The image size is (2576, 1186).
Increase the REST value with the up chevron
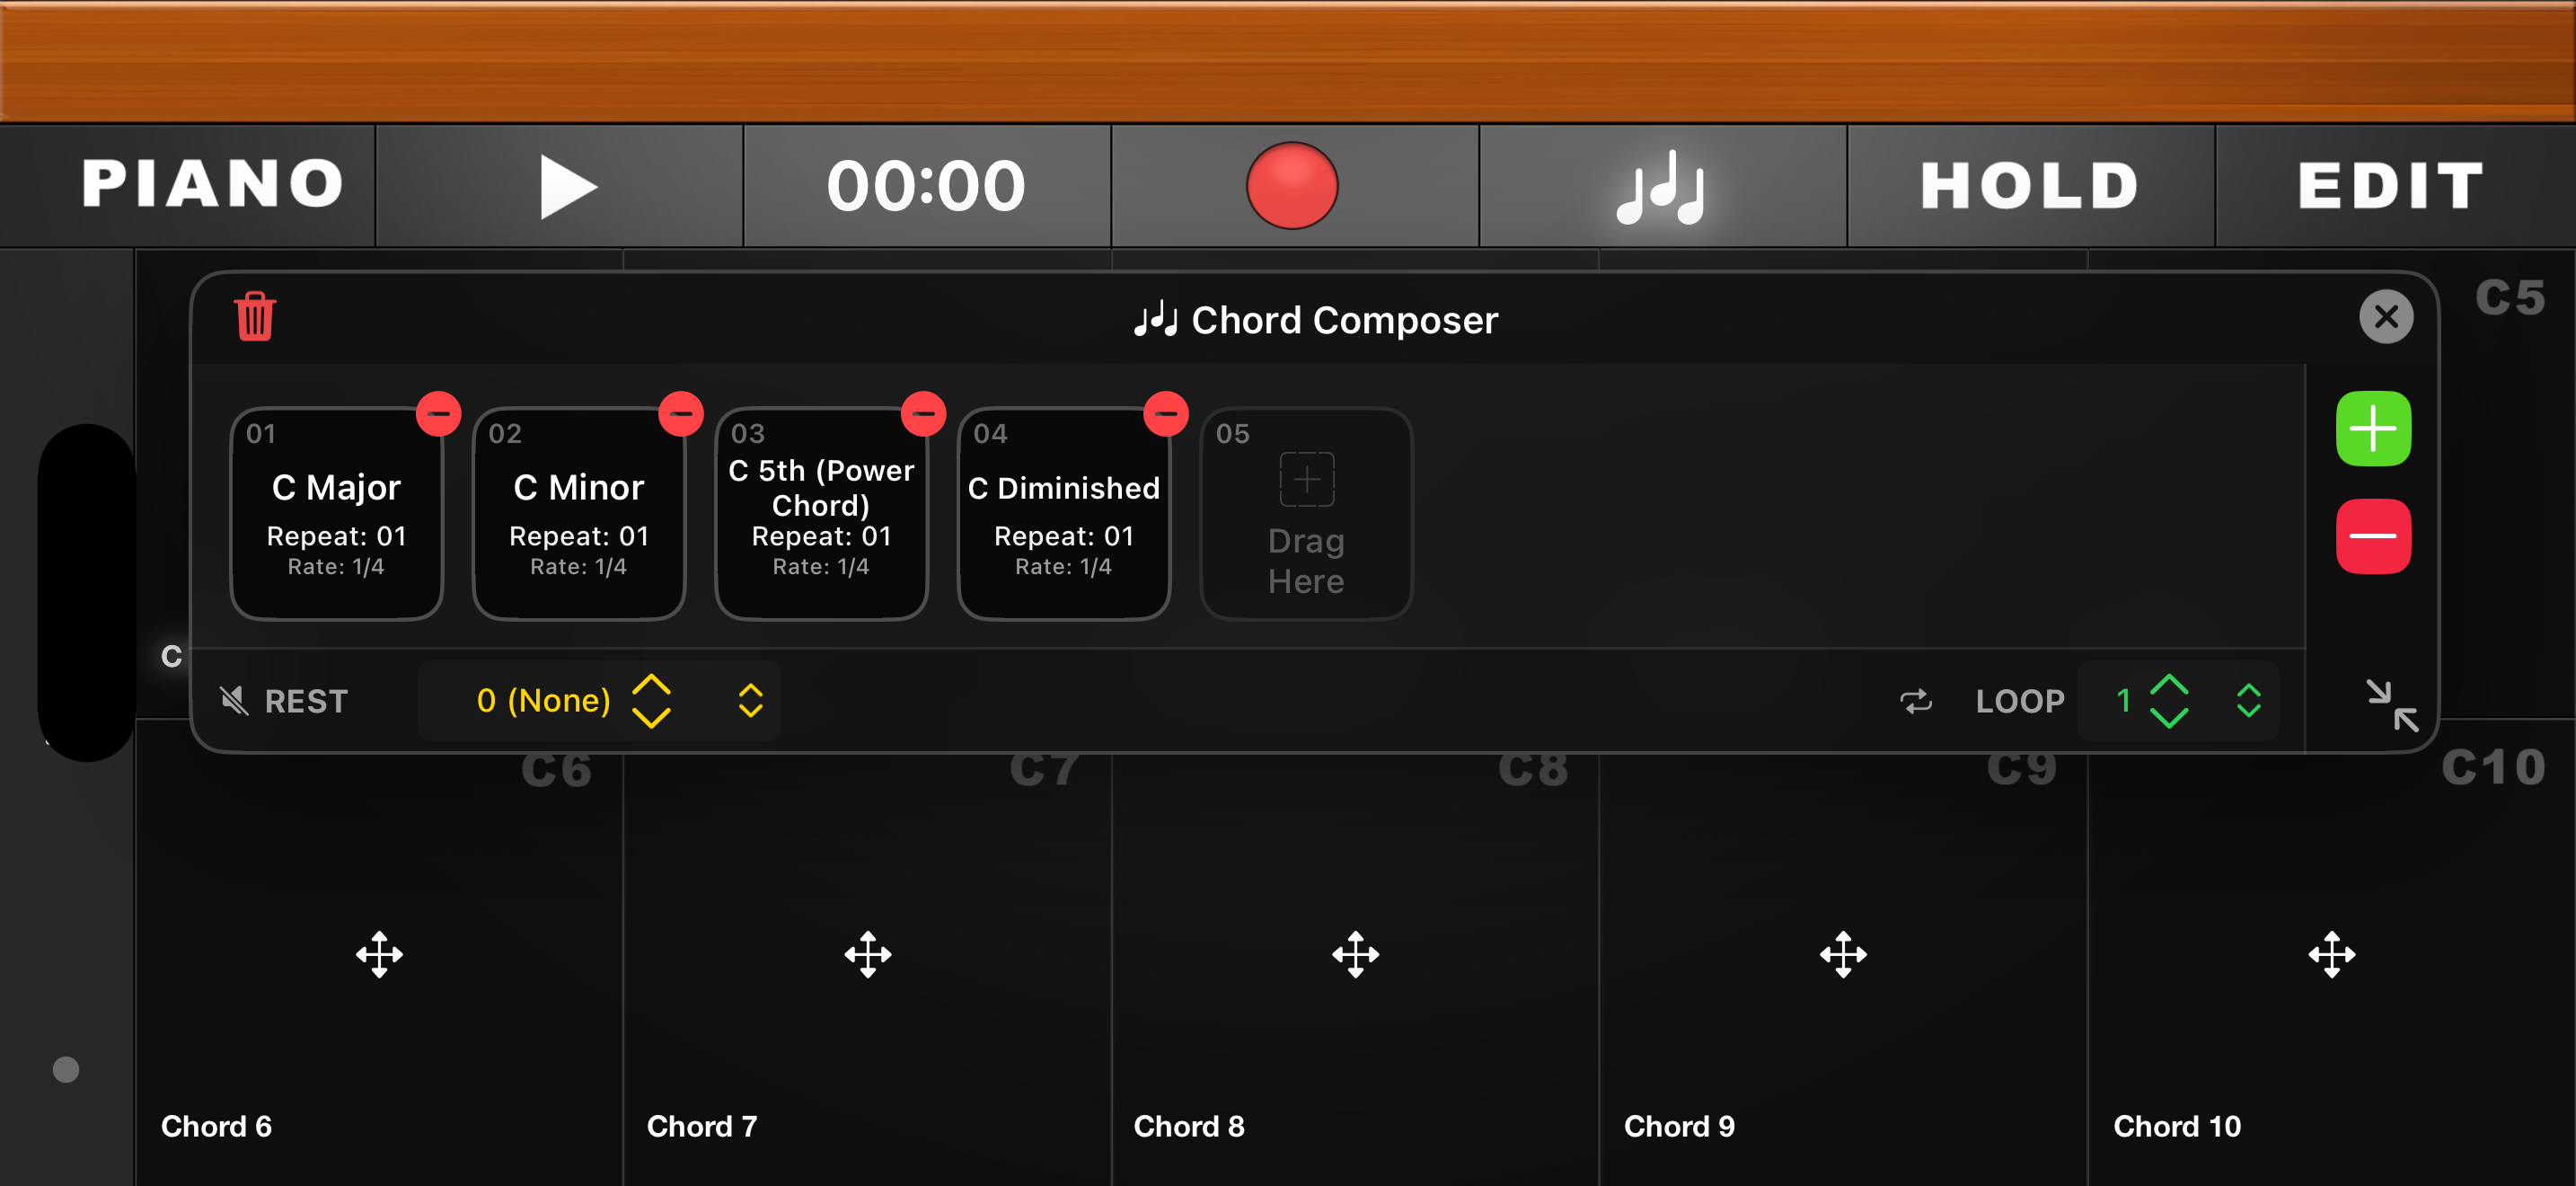click(651, 685)
